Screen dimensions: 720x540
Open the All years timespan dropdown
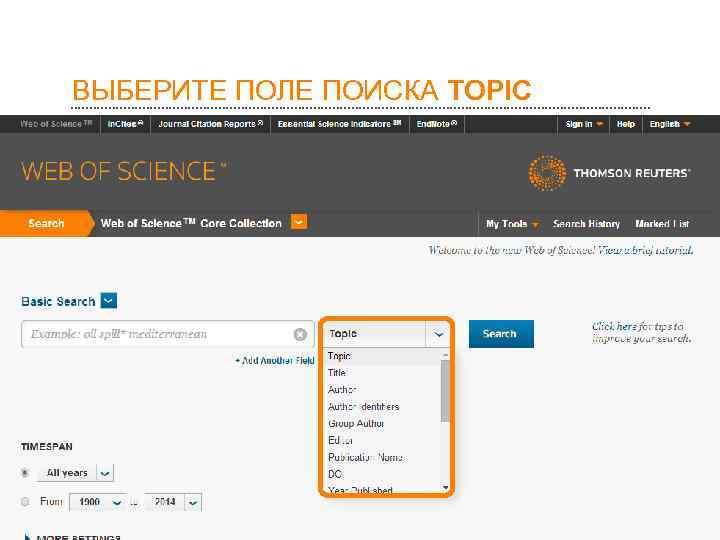pyautogui.click(x=105, y=473)
